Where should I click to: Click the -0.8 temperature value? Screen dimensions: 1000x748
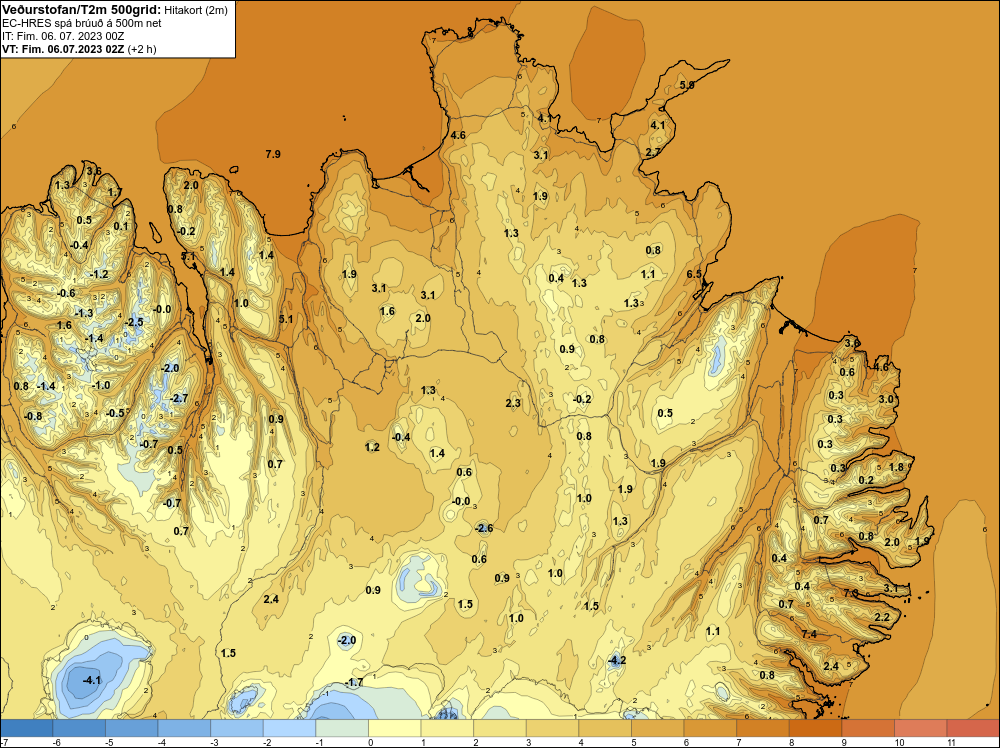33,416
